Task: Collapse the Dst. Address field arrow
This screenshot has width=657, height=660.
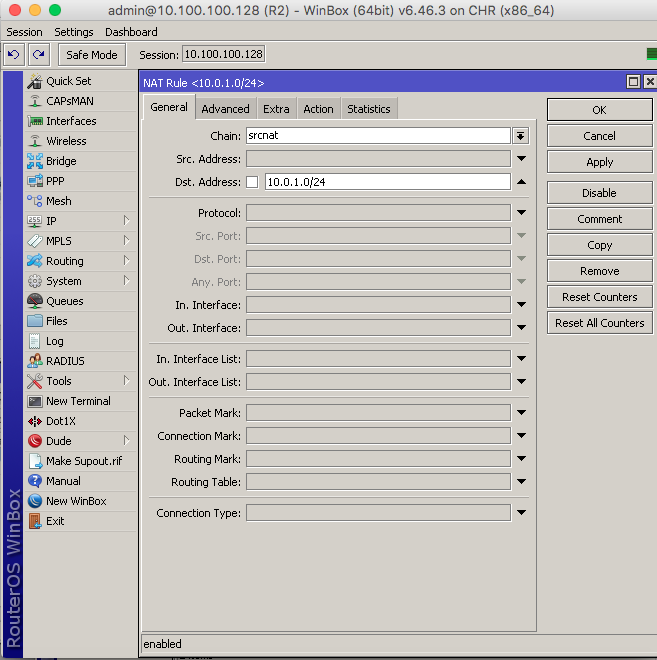Action: 521,182
